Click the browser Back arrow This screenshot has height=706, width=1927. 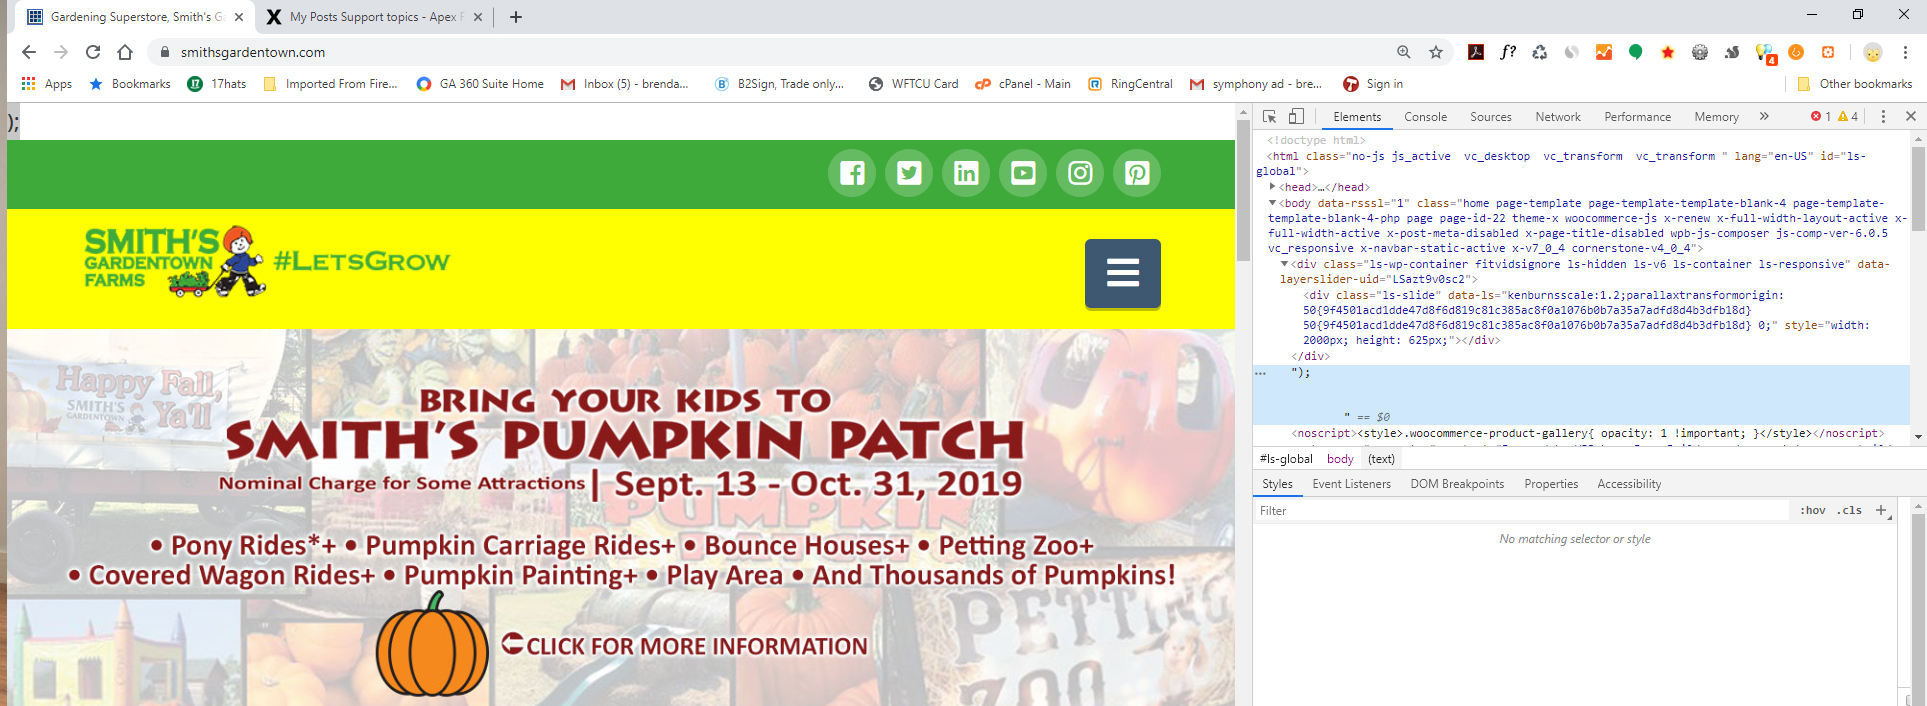[29, 52]
